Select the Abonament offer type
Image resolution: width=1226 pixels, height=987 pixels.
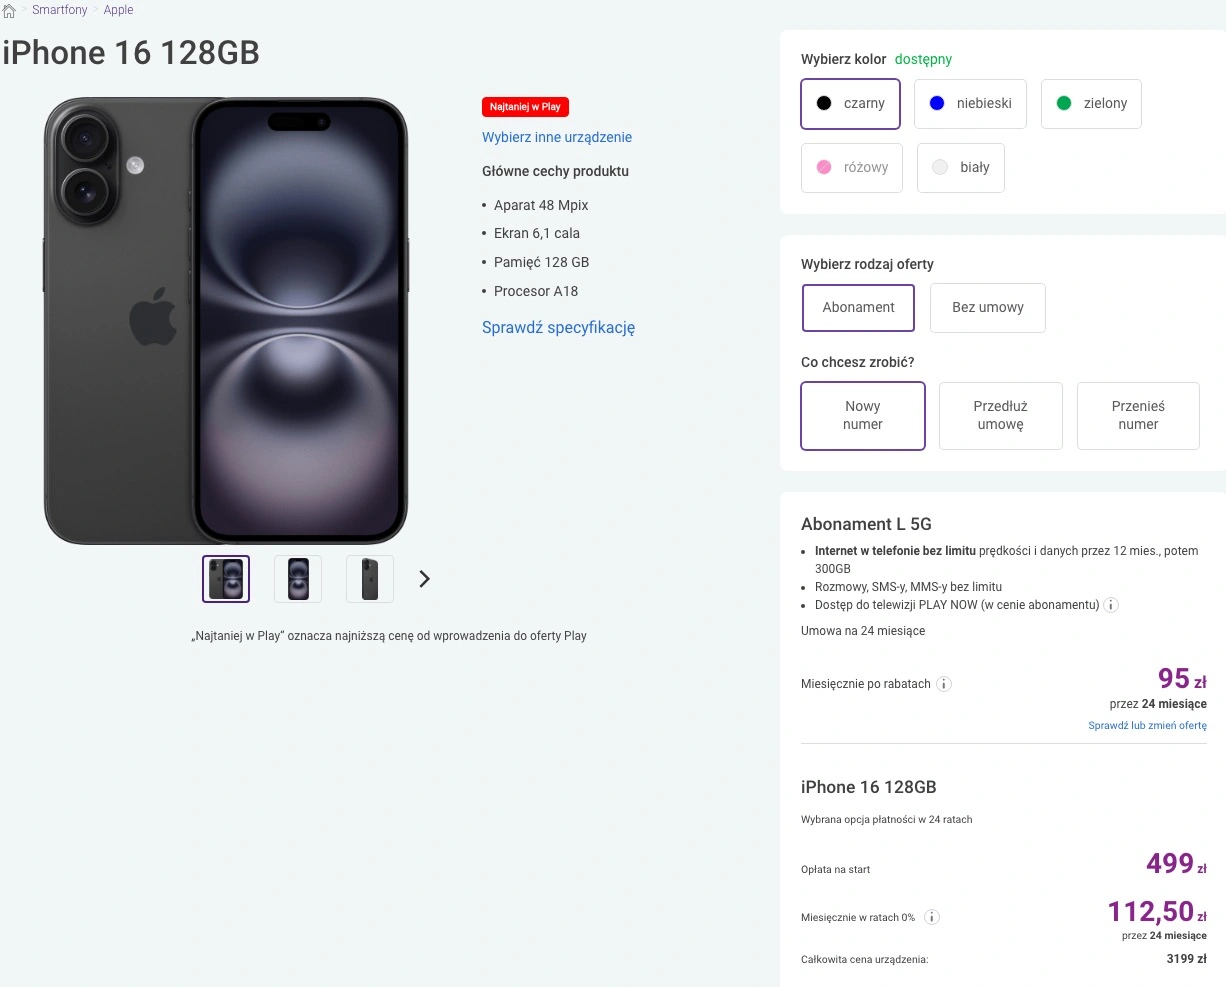[x=858, y=307]
